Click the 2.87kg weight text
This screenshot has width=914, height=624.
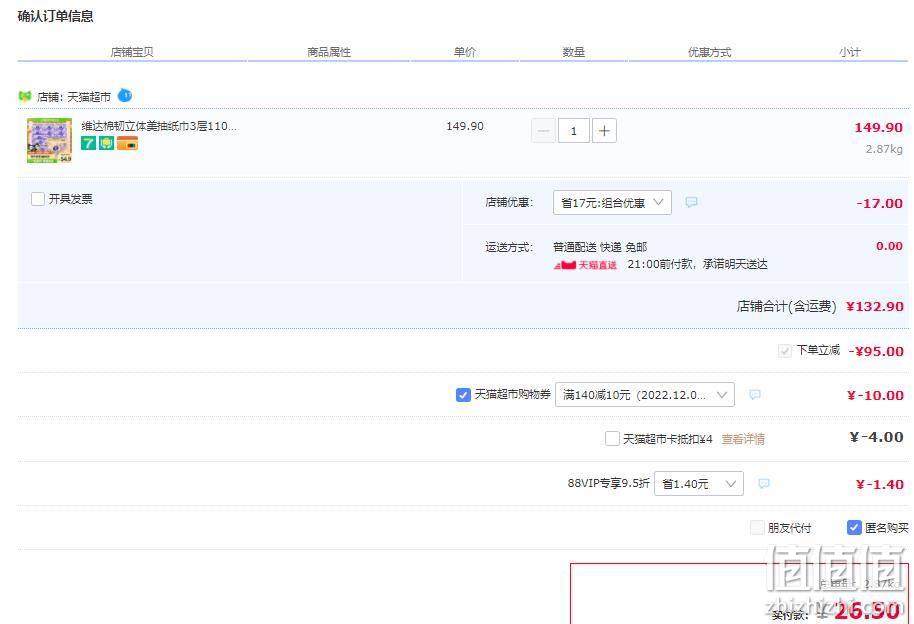884,149
